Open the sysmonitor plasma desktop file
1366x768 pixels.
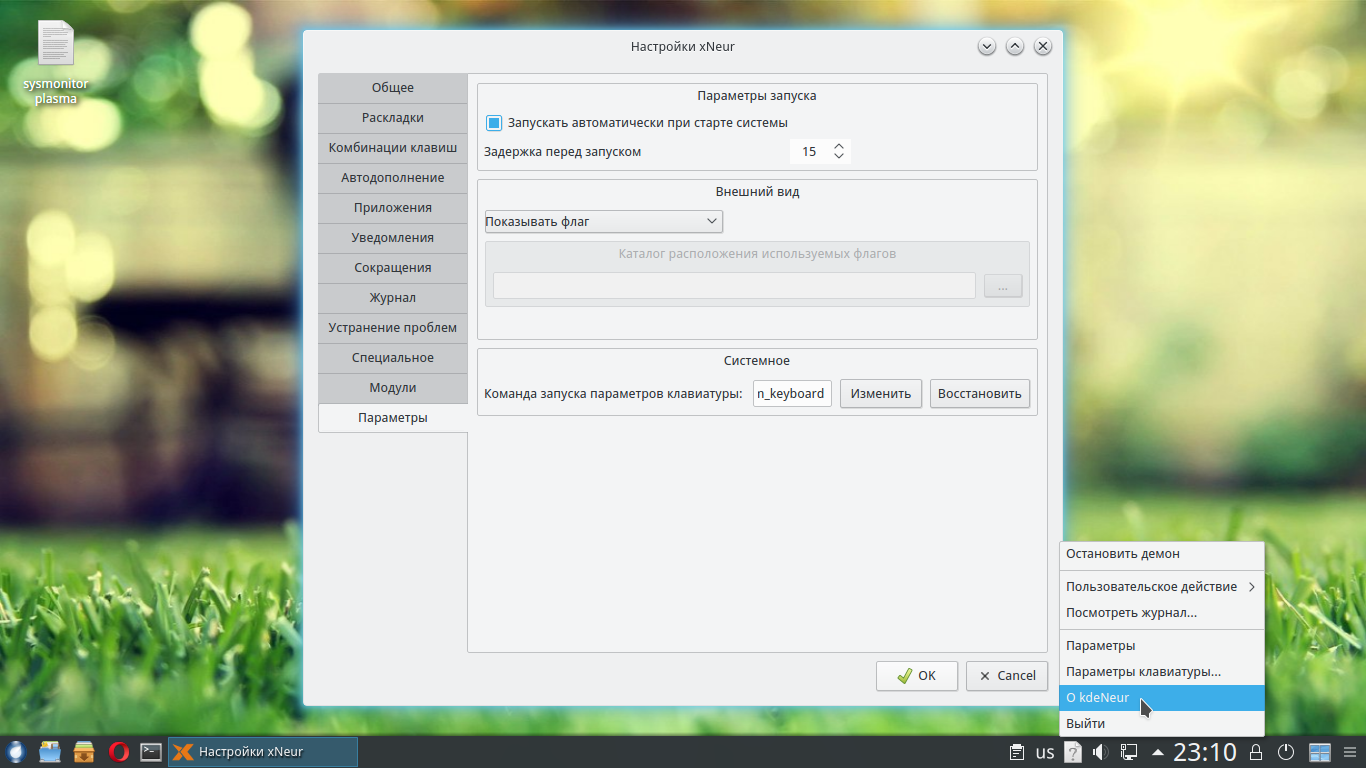click(56, 62)
